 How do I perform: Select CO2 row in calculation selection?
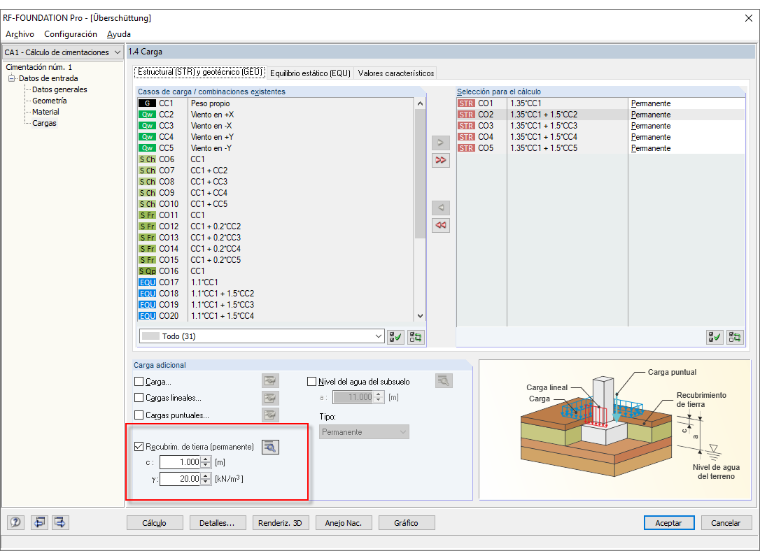601,114
